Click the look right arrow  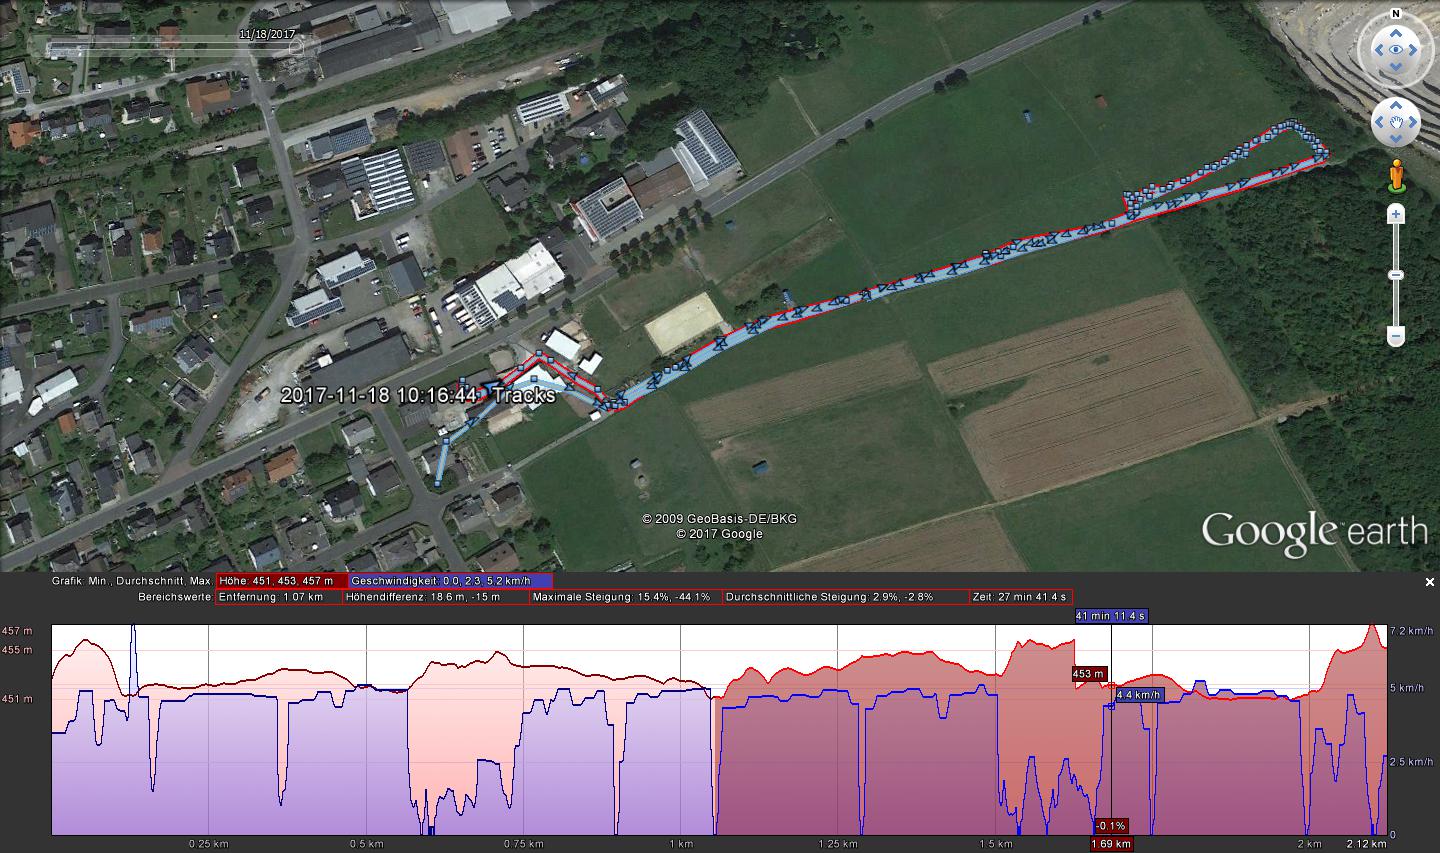point(1415,50)
